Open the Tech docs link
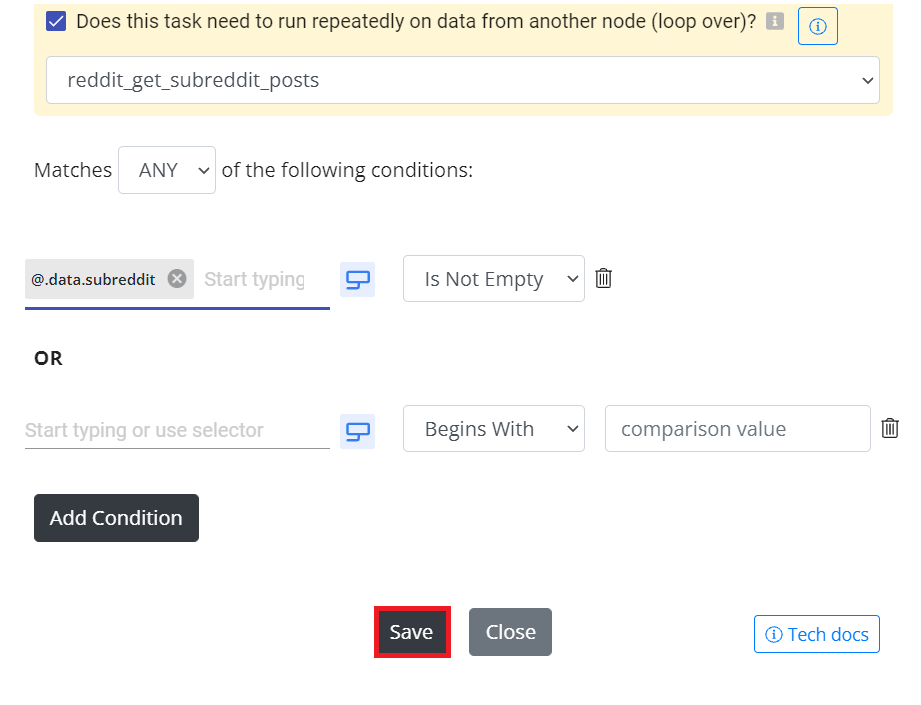 tap(817, 634)
